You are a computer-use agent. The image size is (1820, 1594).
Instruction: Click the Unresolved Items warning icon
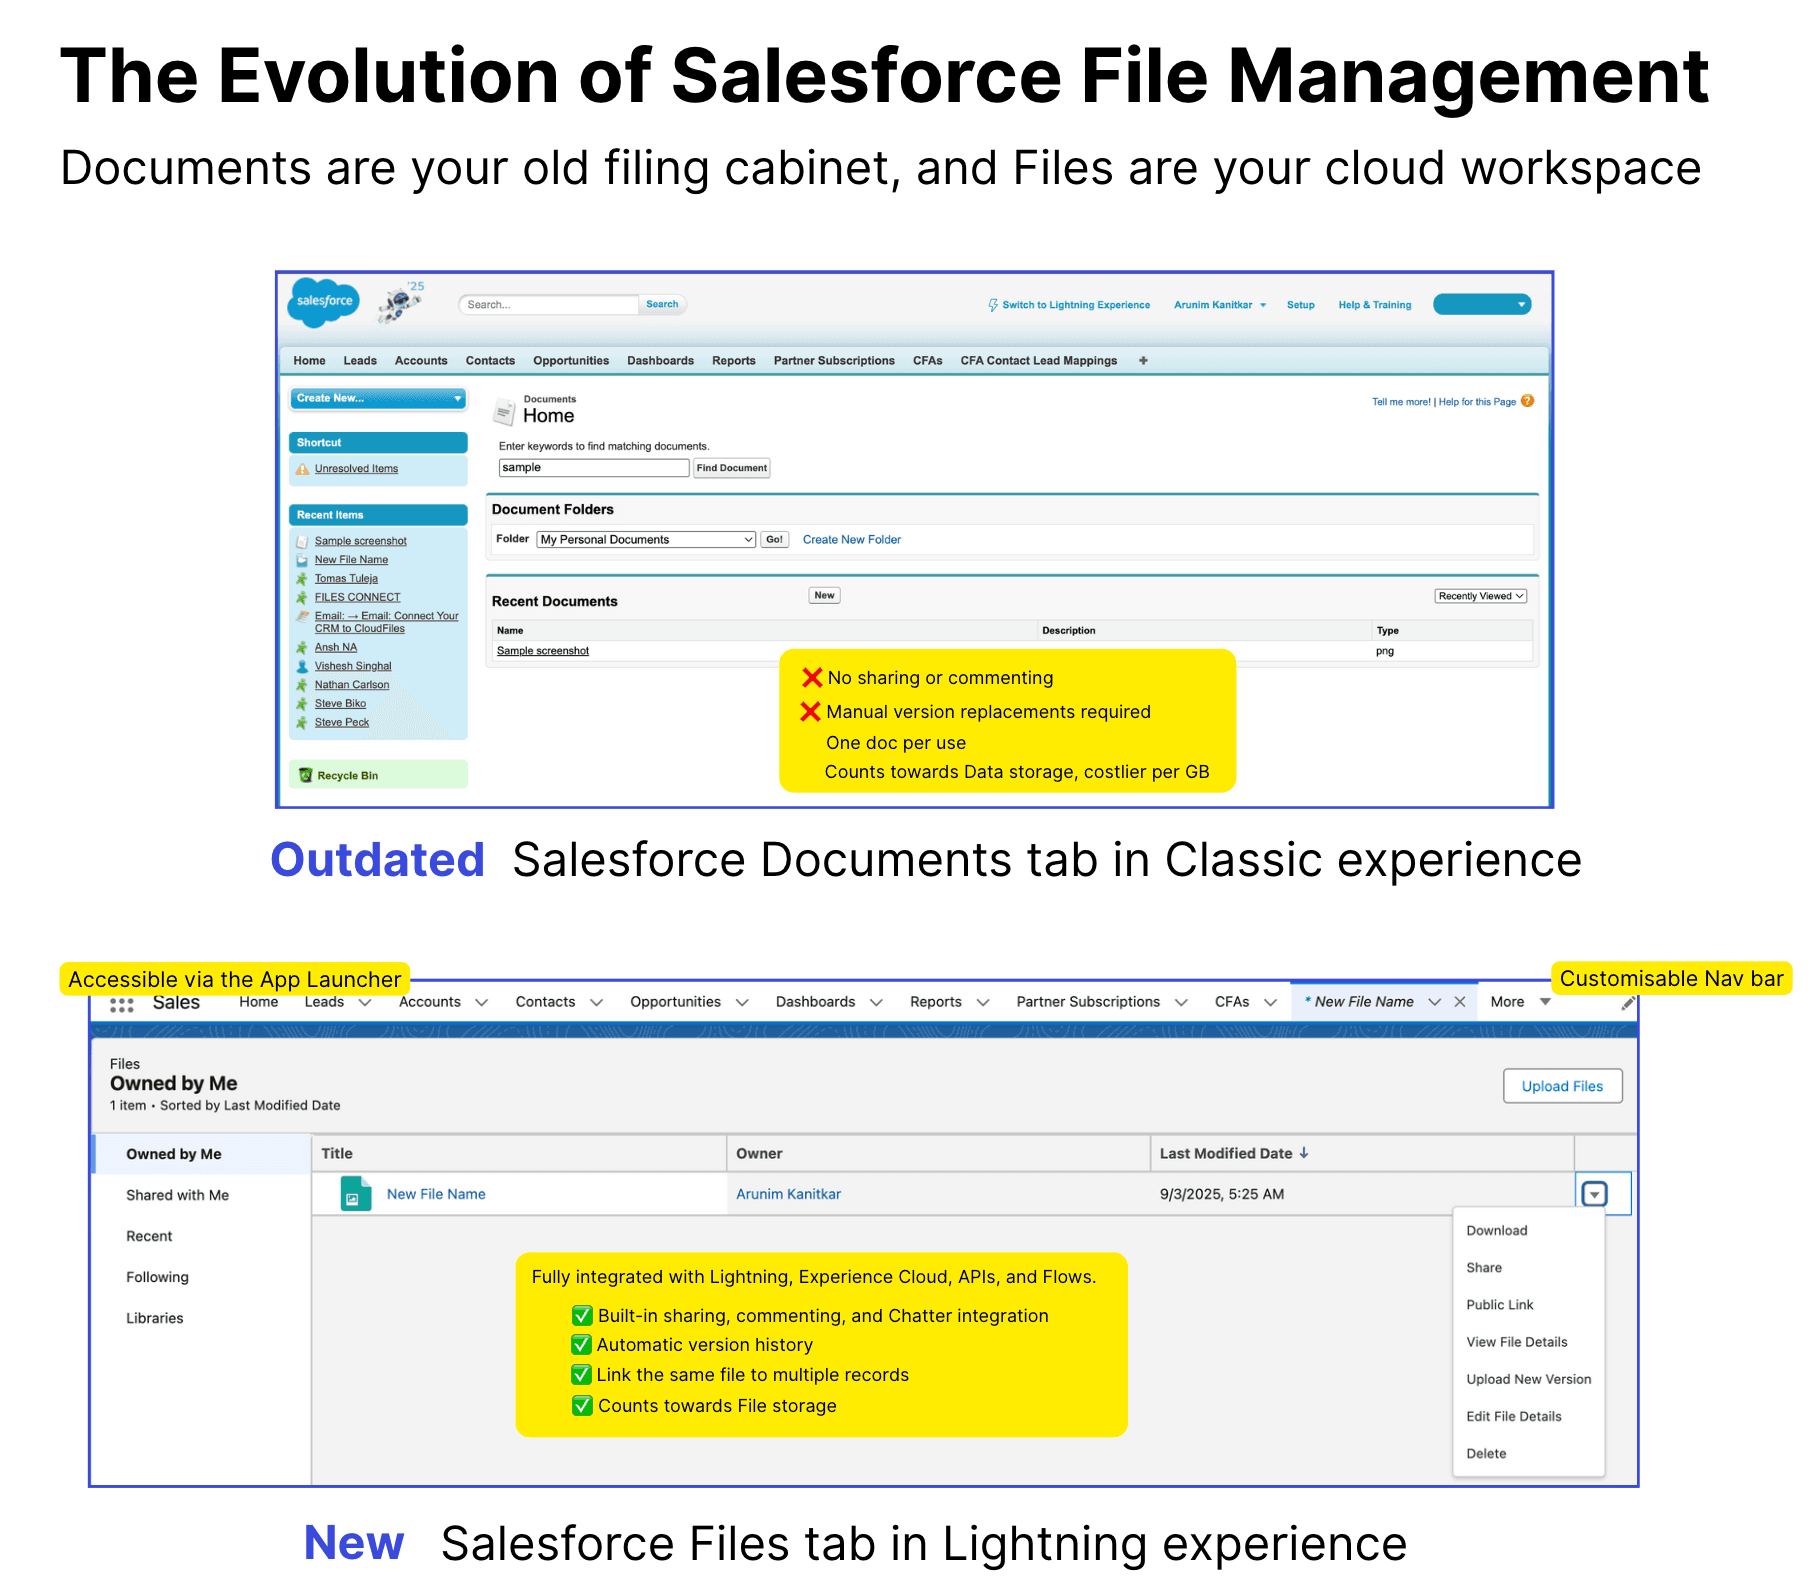(302, 469)
